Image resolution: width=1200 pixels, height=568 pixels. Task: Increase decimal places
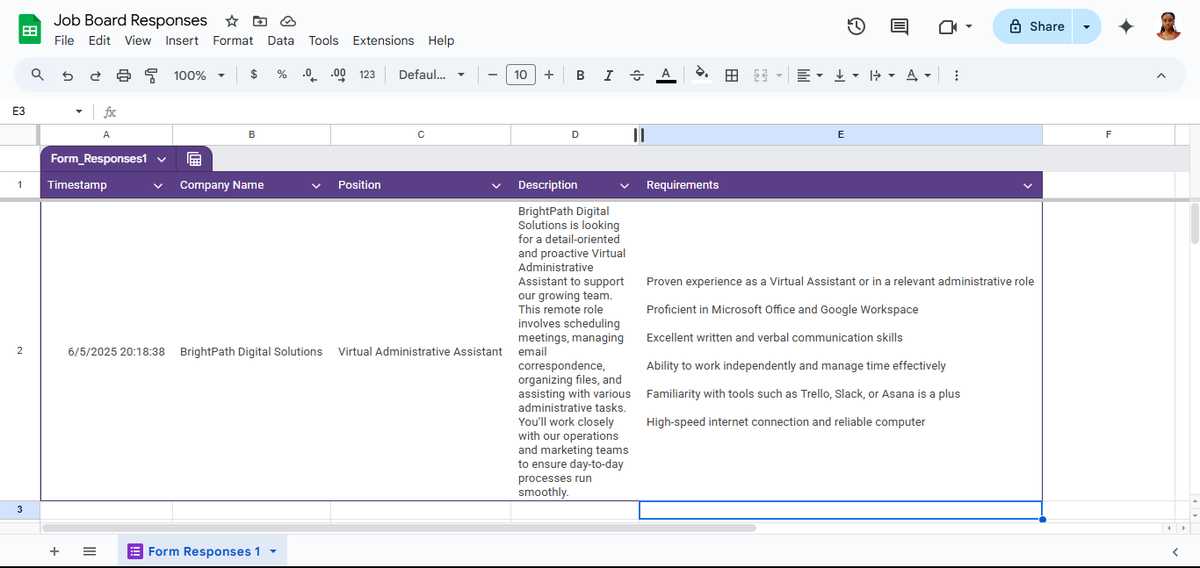(x=338, y=74)
